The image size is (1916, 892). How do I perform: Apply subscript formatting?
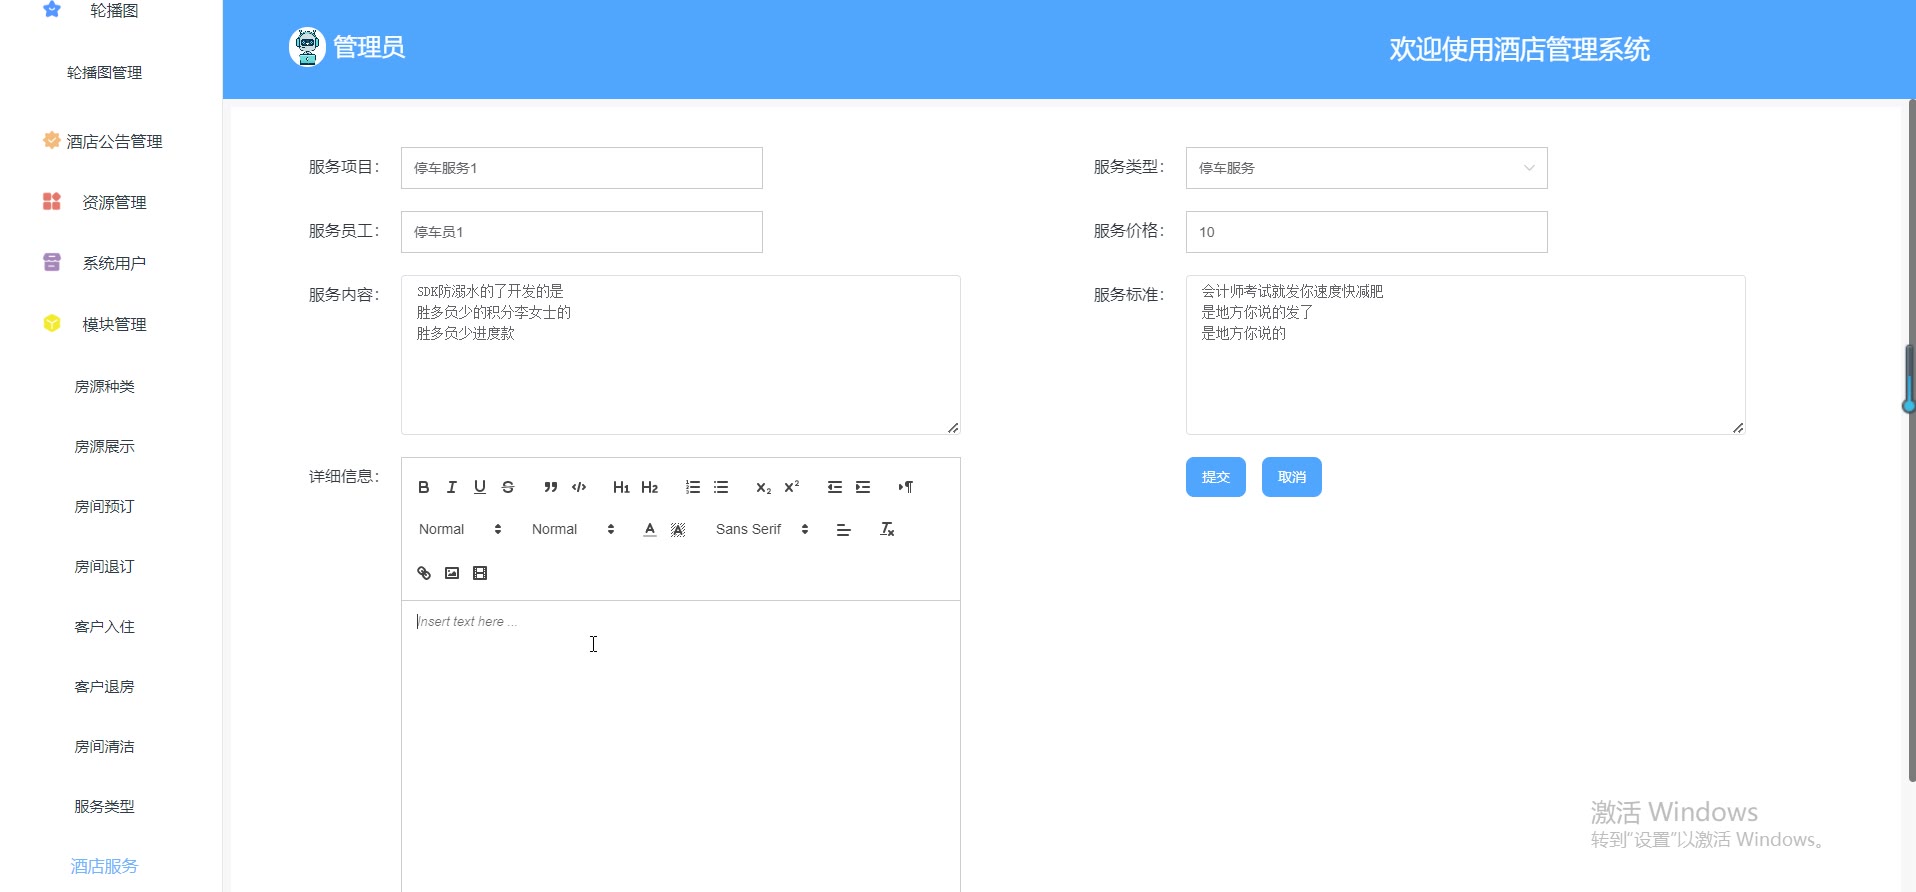pos(763,487)
